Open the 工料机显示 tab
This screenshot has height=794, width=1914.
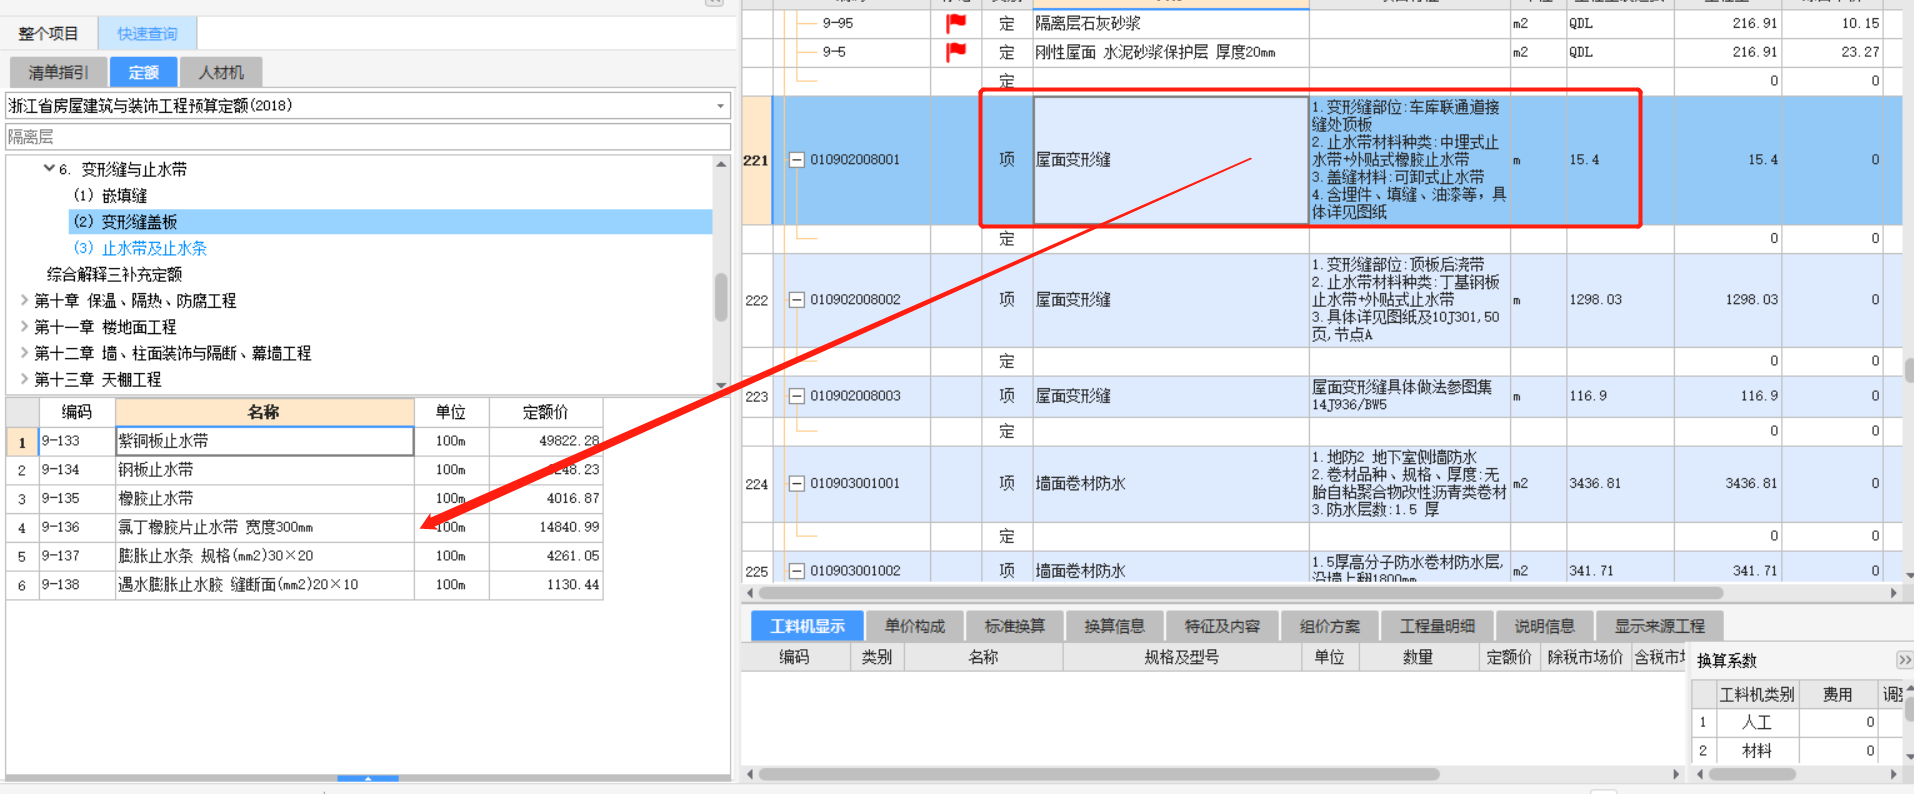[x=807, y=626]
